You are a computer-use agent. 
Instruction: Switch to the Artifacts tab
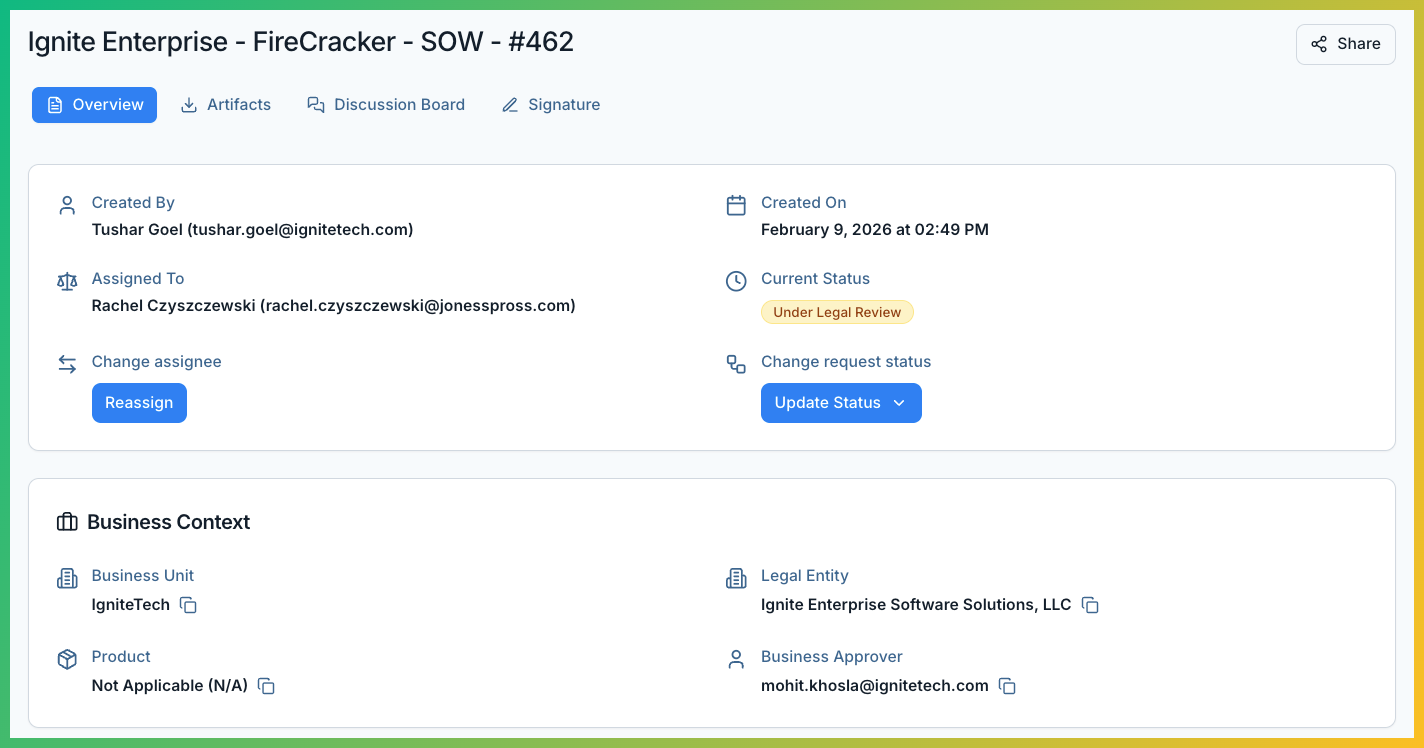pos(226,105)
